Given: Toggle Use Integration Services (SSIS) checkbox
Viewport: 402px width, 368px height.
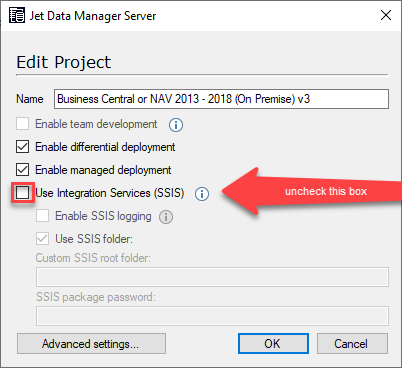Looking at the screenshot, I should coord(23,193).
